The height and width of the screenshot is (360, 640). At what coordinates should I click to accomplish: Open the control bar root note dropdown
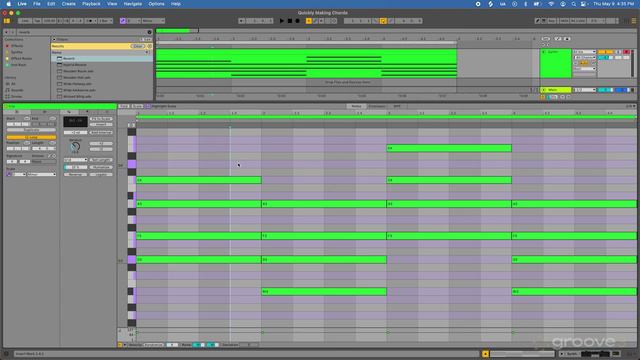133,21
